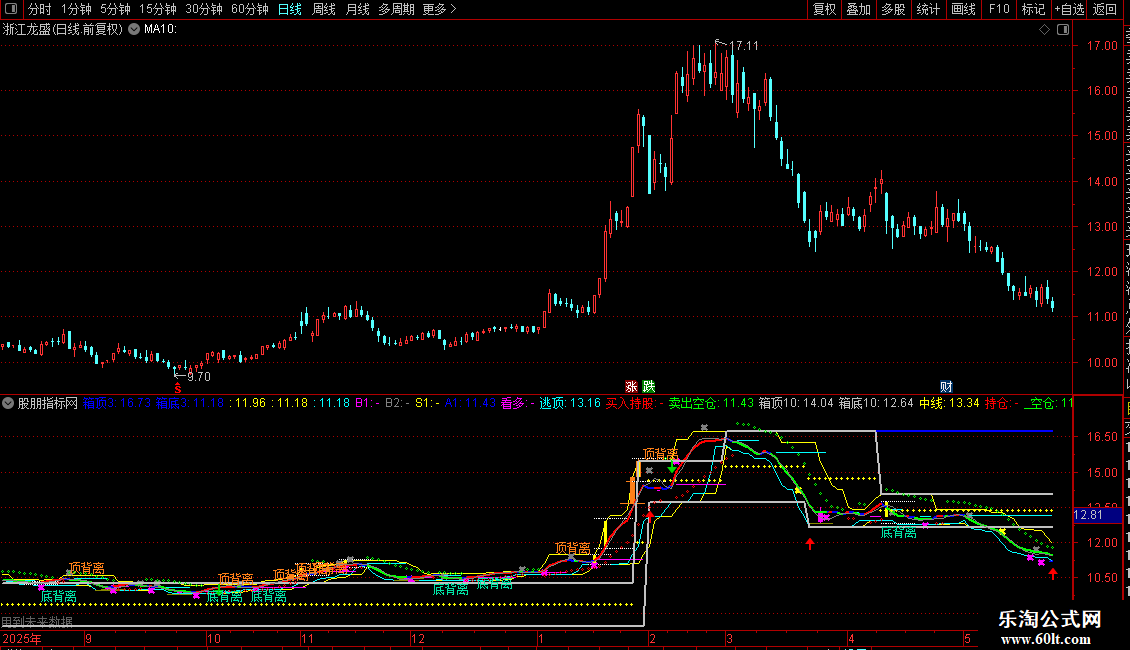Open the 30分钟 period tab
1130x650 pixels.
click(204, 9)
